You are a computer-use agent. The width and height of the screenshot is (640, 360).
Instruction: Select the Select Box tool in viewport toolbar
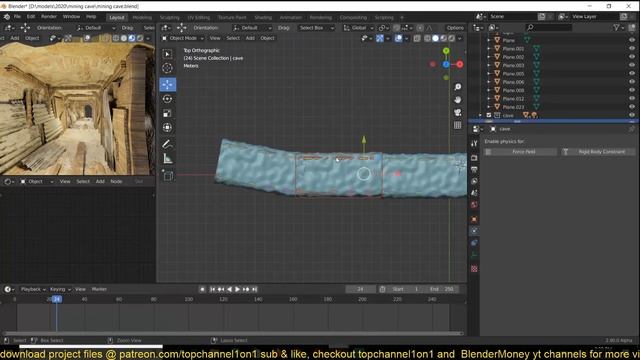point(167,54)
